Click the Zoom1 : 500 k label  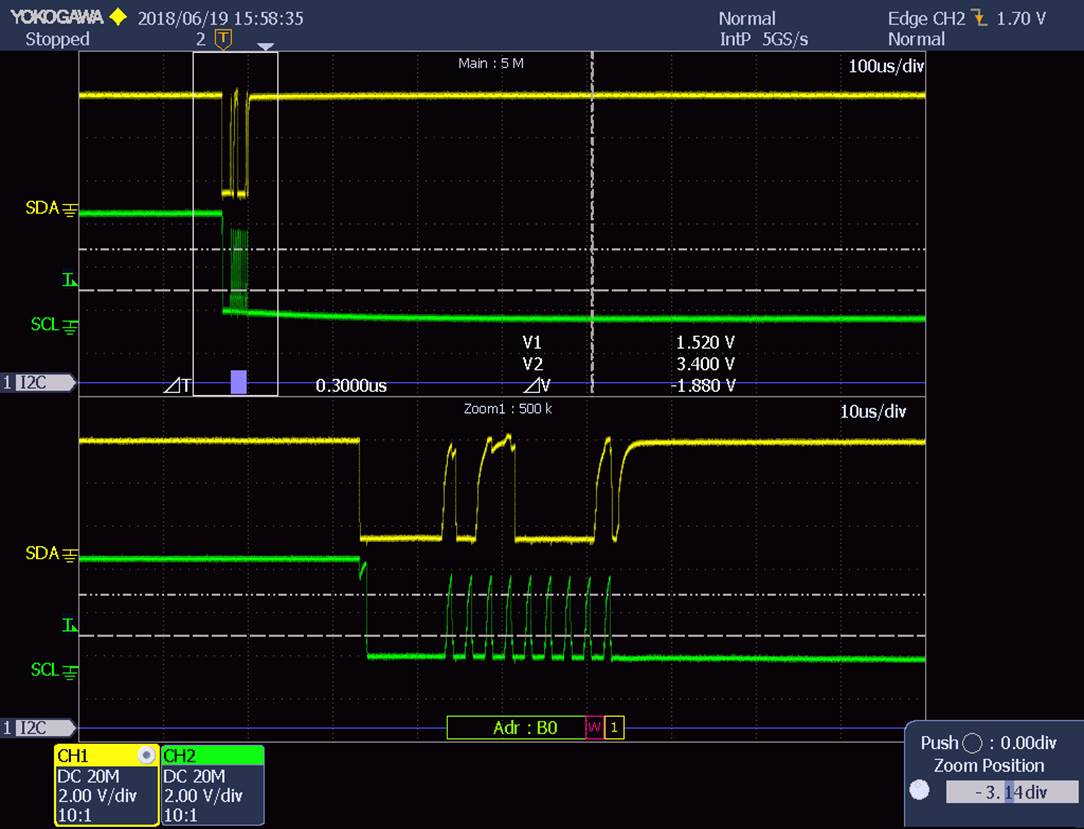507,409
